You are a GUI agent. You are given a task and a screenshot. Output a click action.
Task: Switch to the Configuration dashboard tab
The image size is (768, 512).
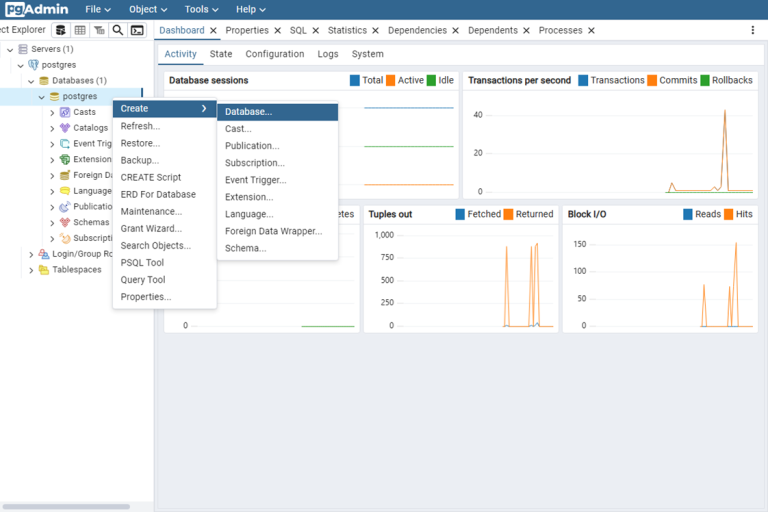(275, 54)
